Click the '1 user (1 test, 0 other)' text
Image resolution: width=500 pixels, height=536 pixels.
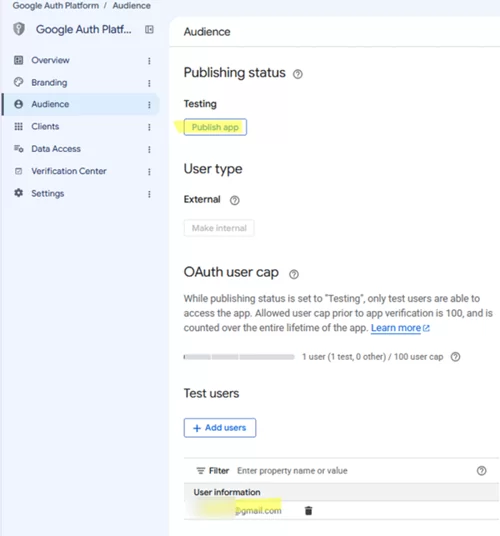tap(344, 357)
